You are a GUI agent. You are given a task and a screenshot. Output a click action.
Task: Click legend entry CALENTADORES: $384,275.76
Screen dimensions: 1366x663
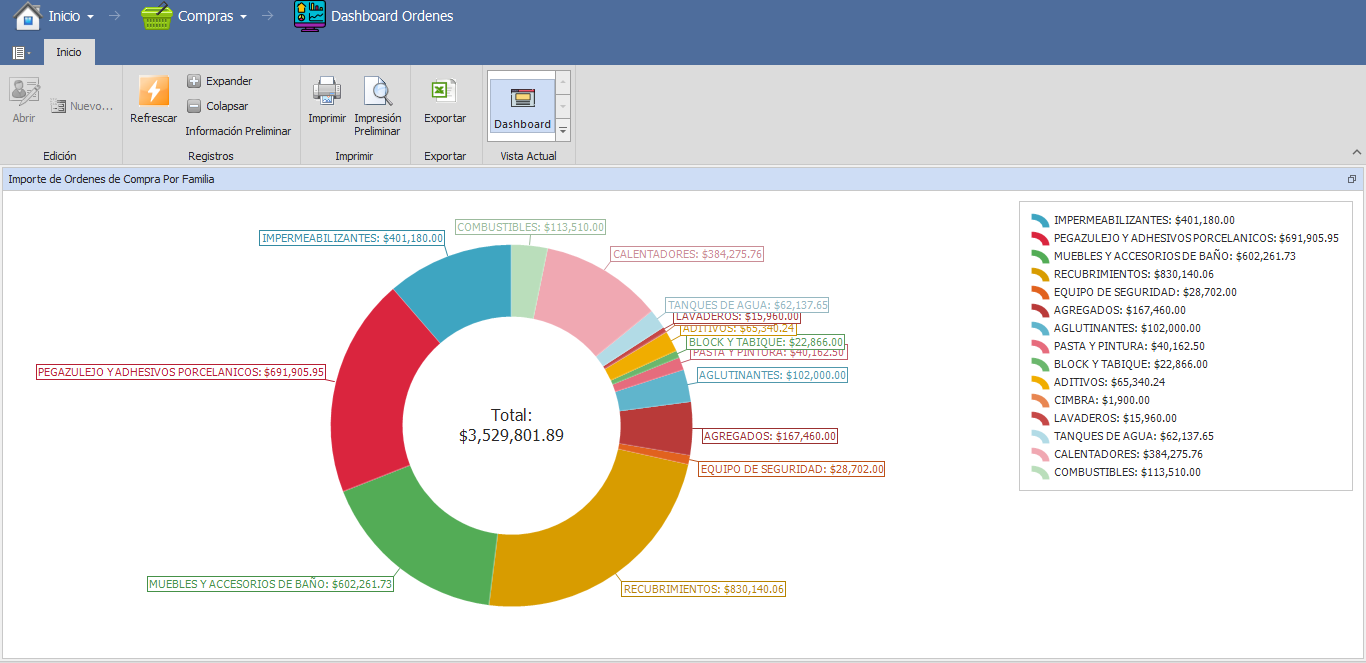(1128, 454)
